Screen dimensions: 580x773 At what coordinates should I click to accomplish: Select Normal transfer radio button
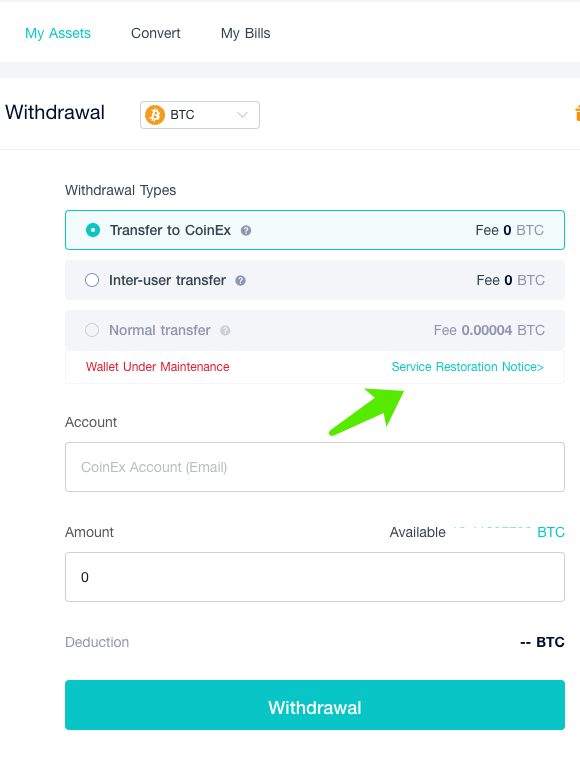pos(92,330)
